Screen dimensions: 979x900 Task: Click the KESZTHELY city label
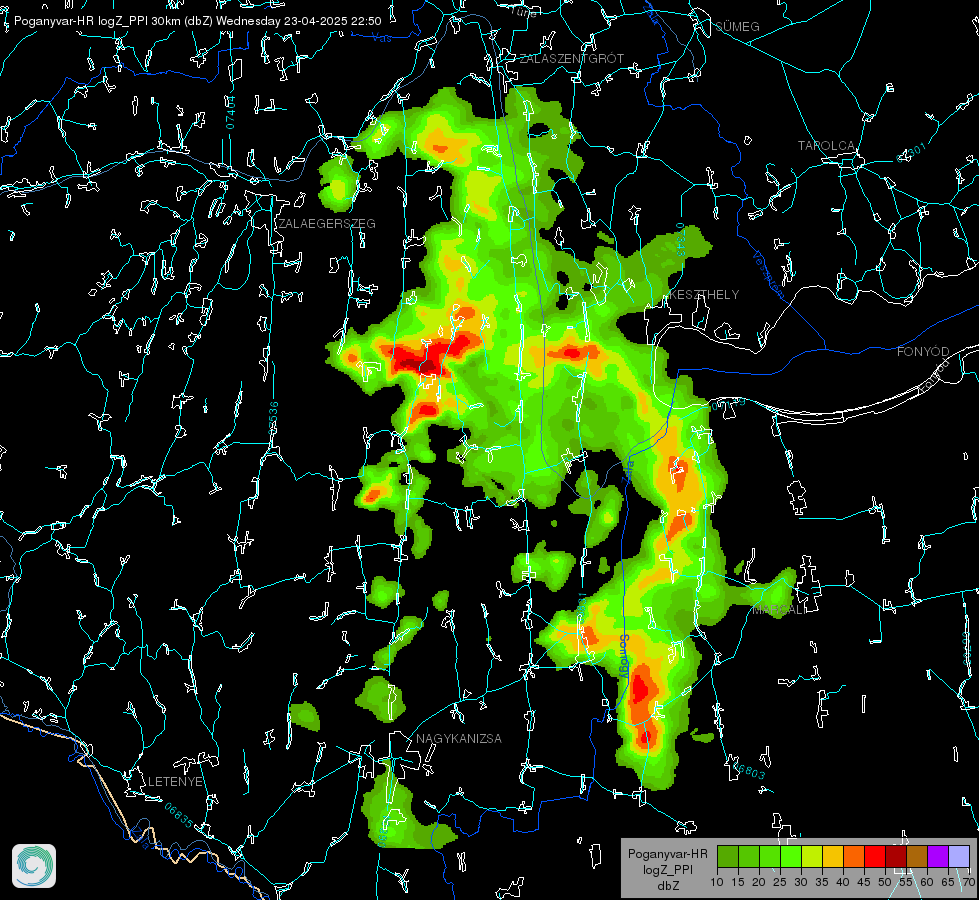tap(704, 294)
